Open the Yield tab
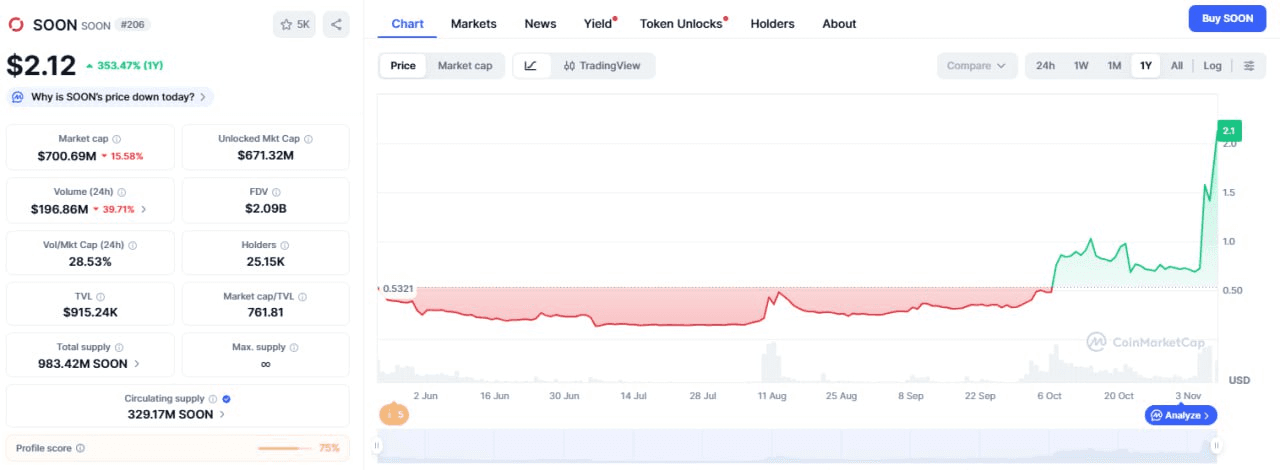 (599, 24)
